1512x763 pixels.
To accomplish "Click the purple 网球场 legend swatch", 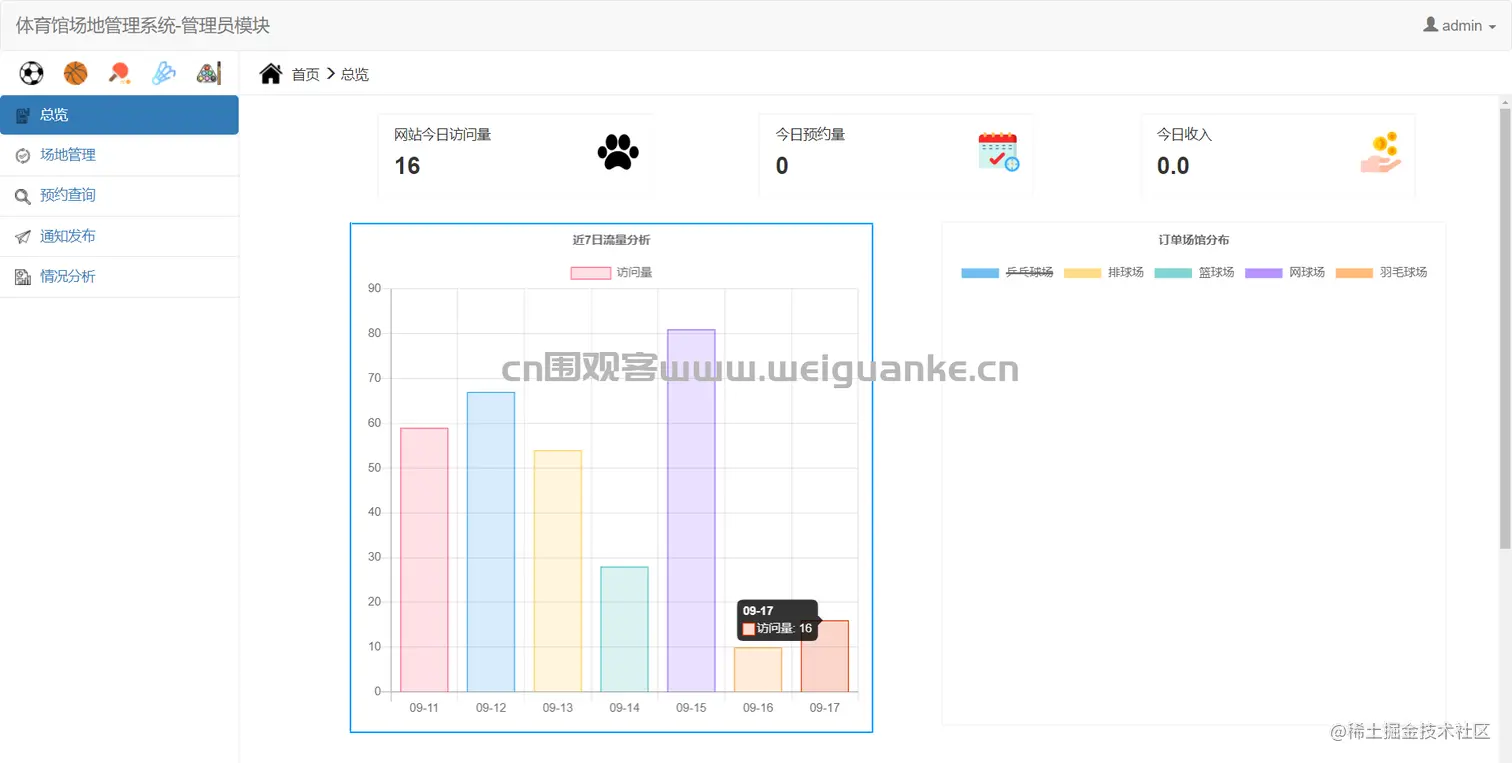I will 1264,273.
